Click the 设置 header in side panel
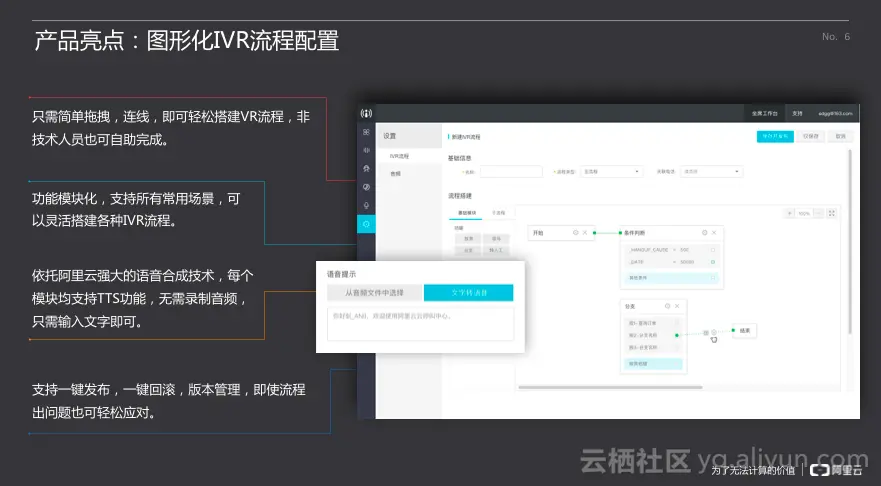 pyautogui.click(x=409, y=136)
